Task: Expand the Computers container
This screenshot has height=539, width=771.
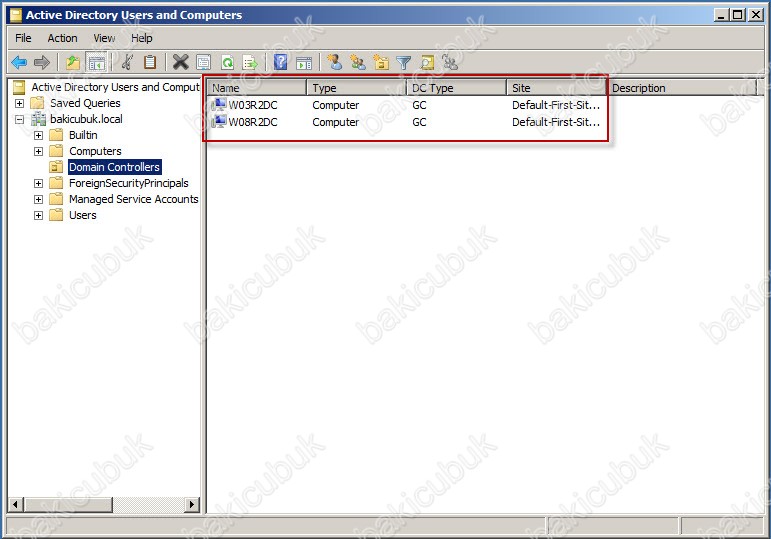Action: tap(38, 151)
